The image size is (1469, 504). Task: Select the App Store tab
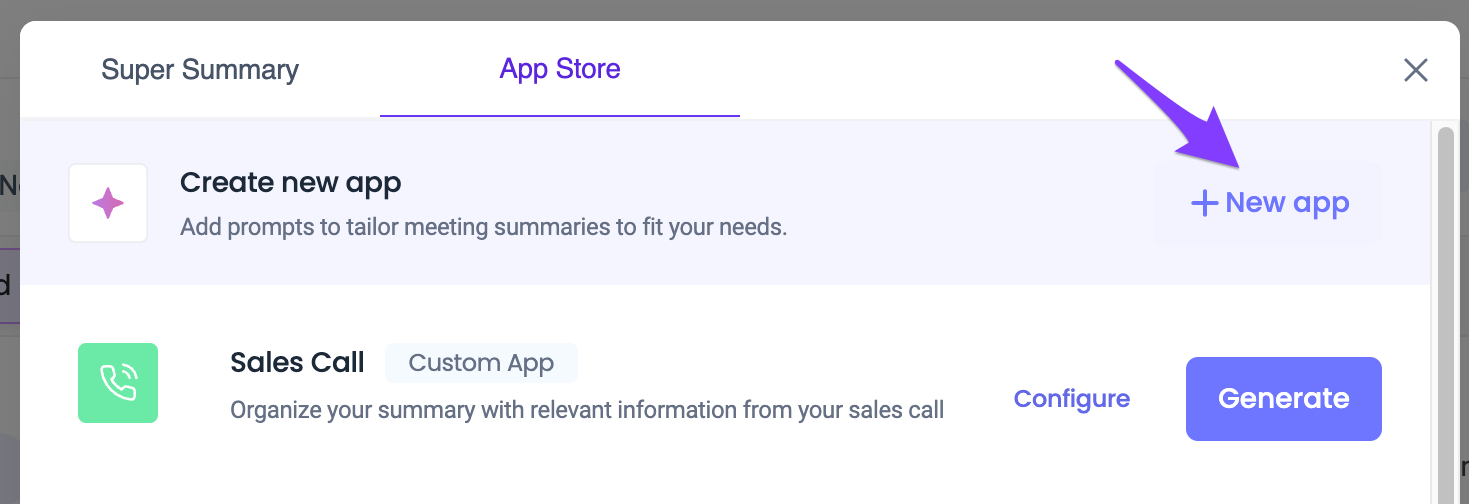coord(560,69)
